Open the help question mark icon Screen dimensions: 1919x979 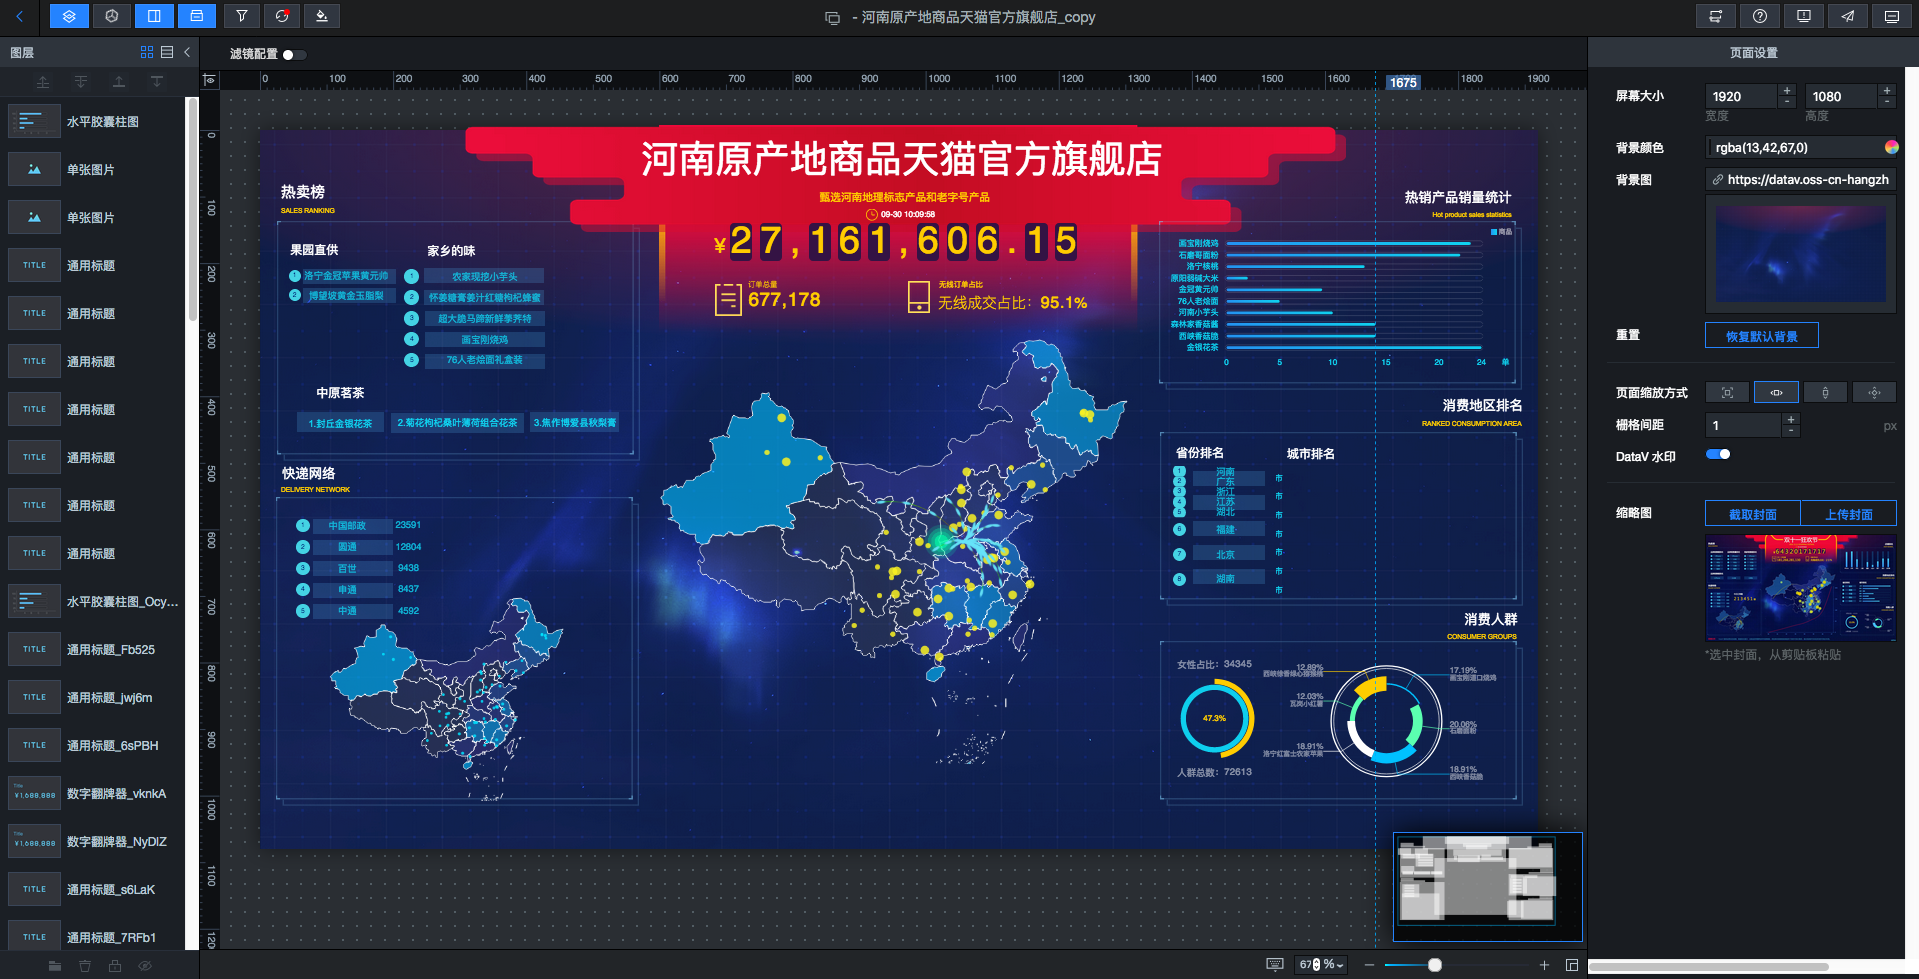(1760, 16)
